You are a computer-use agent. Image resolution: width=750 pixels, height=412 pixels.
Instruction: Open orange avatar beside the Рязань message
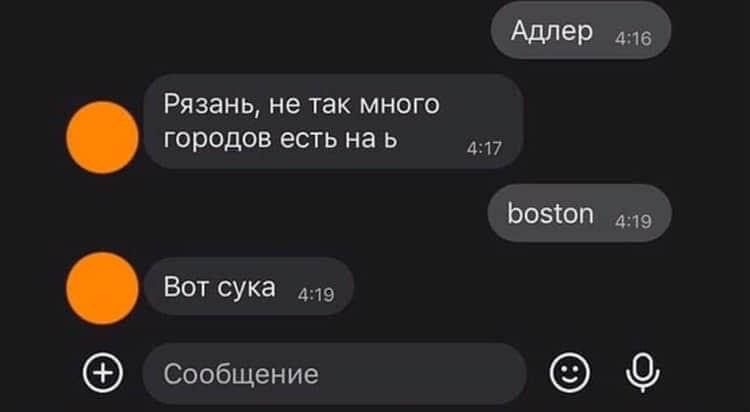(x=102, y=137)
